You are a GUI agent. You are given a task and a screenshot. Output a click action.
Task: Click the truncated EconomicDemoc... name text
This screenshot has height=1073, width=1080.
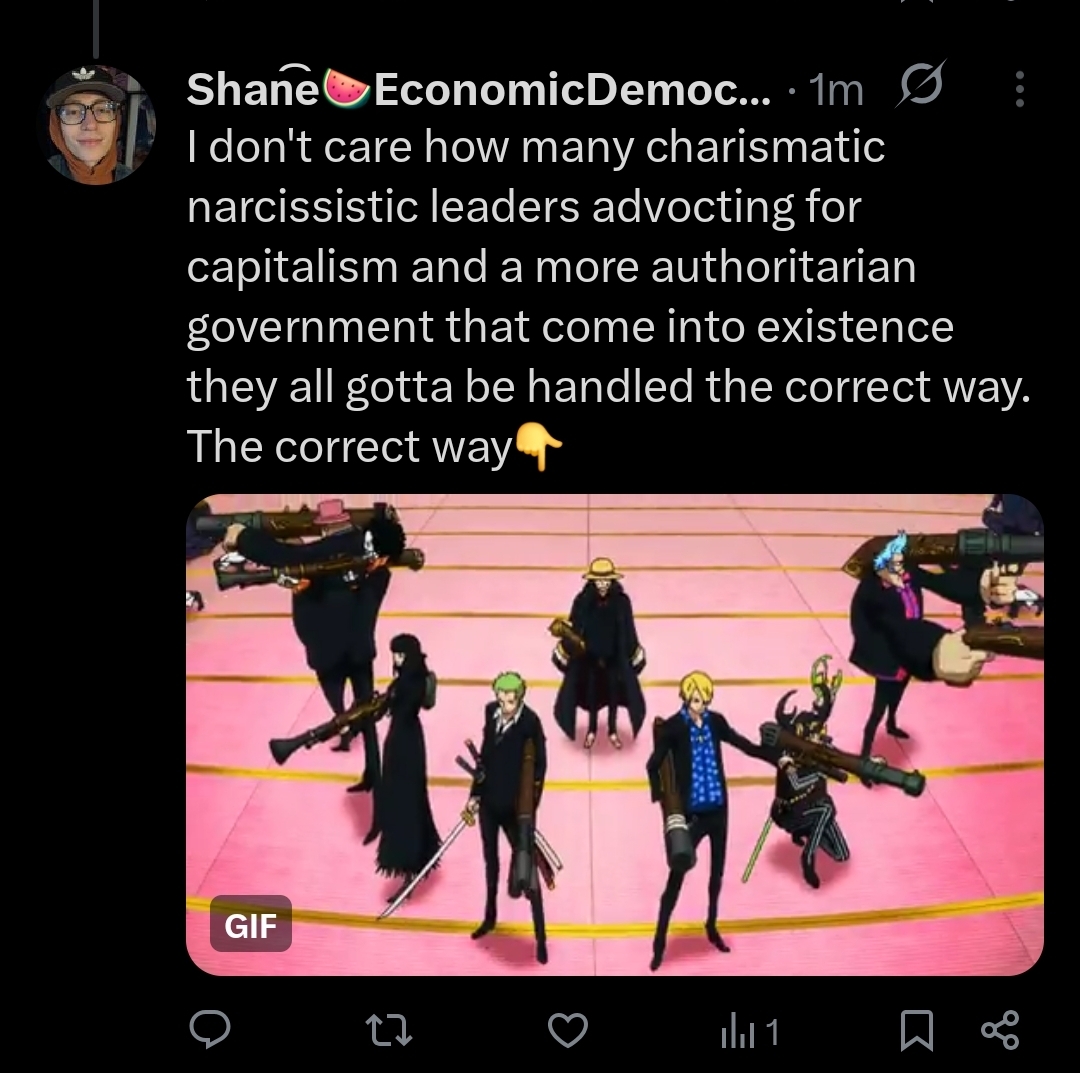572,90
